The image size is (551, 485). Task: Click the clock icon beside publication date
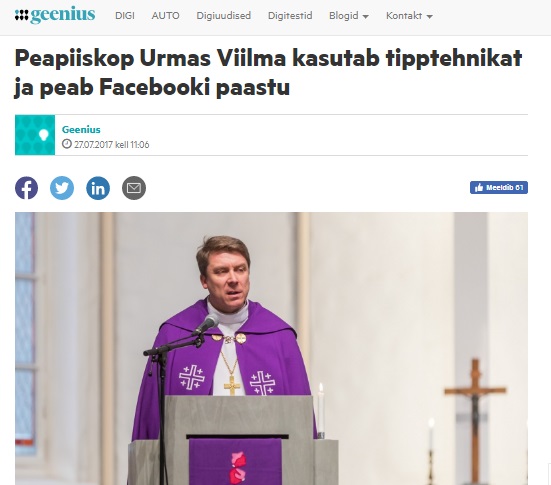(67, 144)
